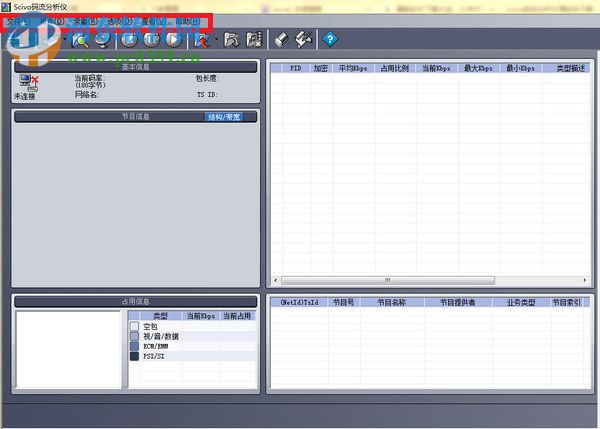Sort by the 加密 column header
Screen dimensions: 600x429
pyautogui.click(x=321, y=69)
